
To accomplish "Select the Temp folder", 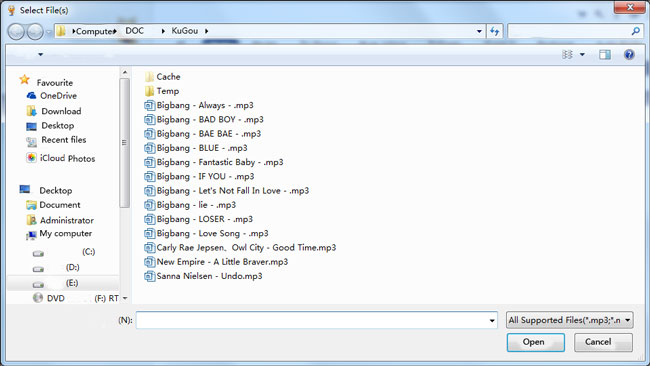I will (x=167, y=91).
